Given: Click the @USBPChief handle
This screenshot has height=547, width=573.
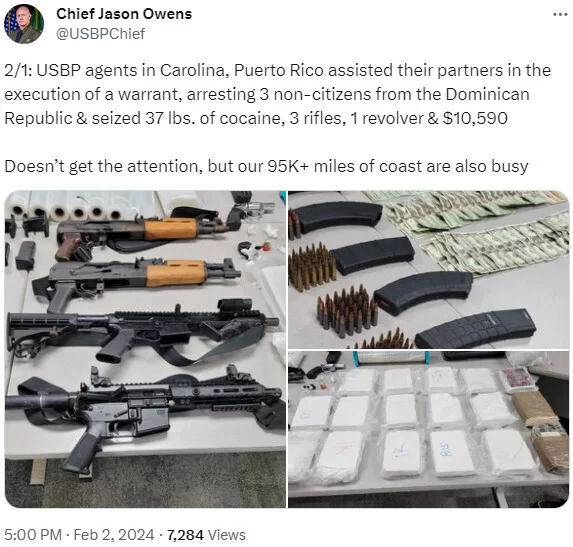Looking at the screenshot, I should coord(100,34).
